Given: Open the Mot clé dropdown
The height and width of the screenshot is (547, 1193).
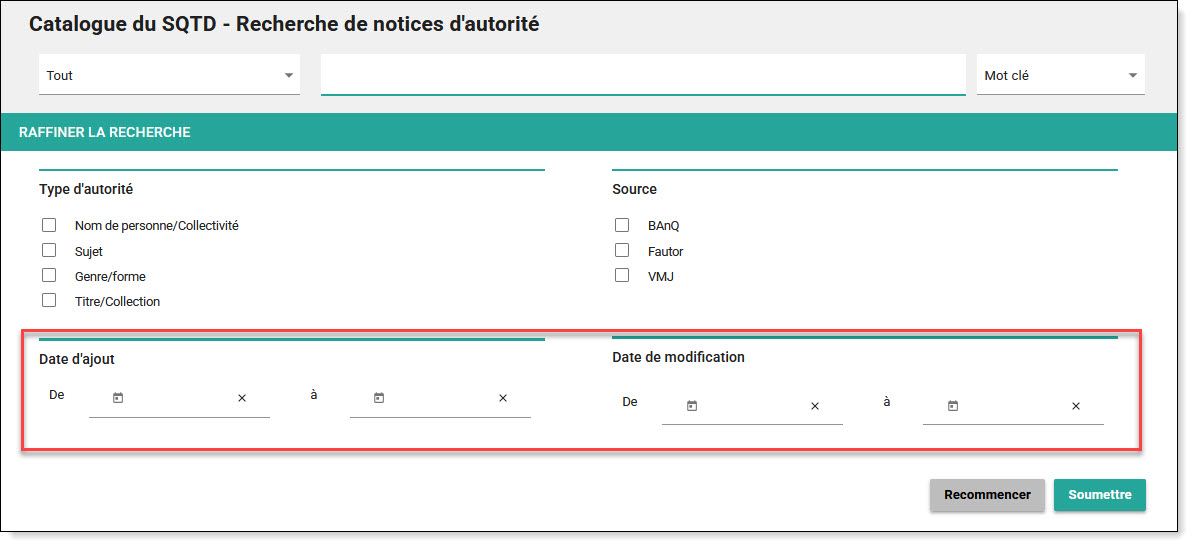Looking at the screenshot, I should (1060, 75).
